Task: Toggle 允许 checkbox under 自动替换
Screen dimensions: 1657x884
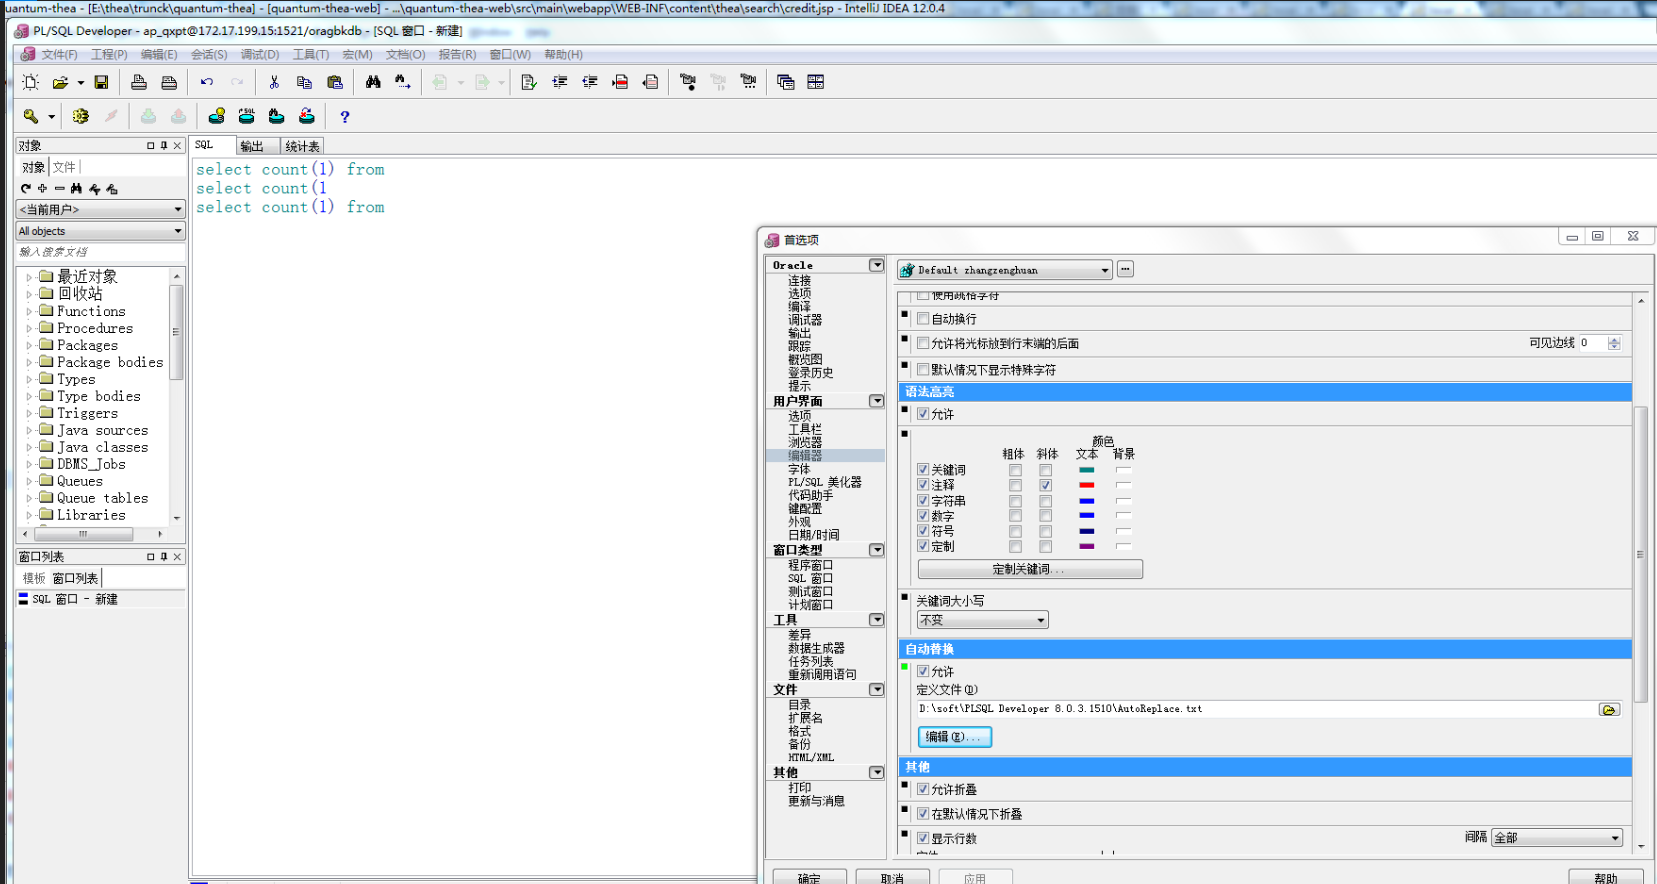Action: (923, 672)
